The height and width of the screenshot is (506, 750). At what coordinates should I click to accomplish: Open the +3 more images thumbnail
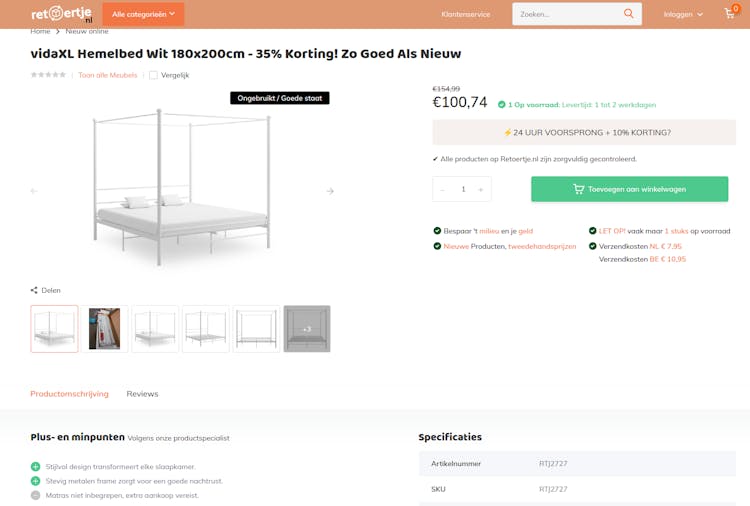[307, 328]
